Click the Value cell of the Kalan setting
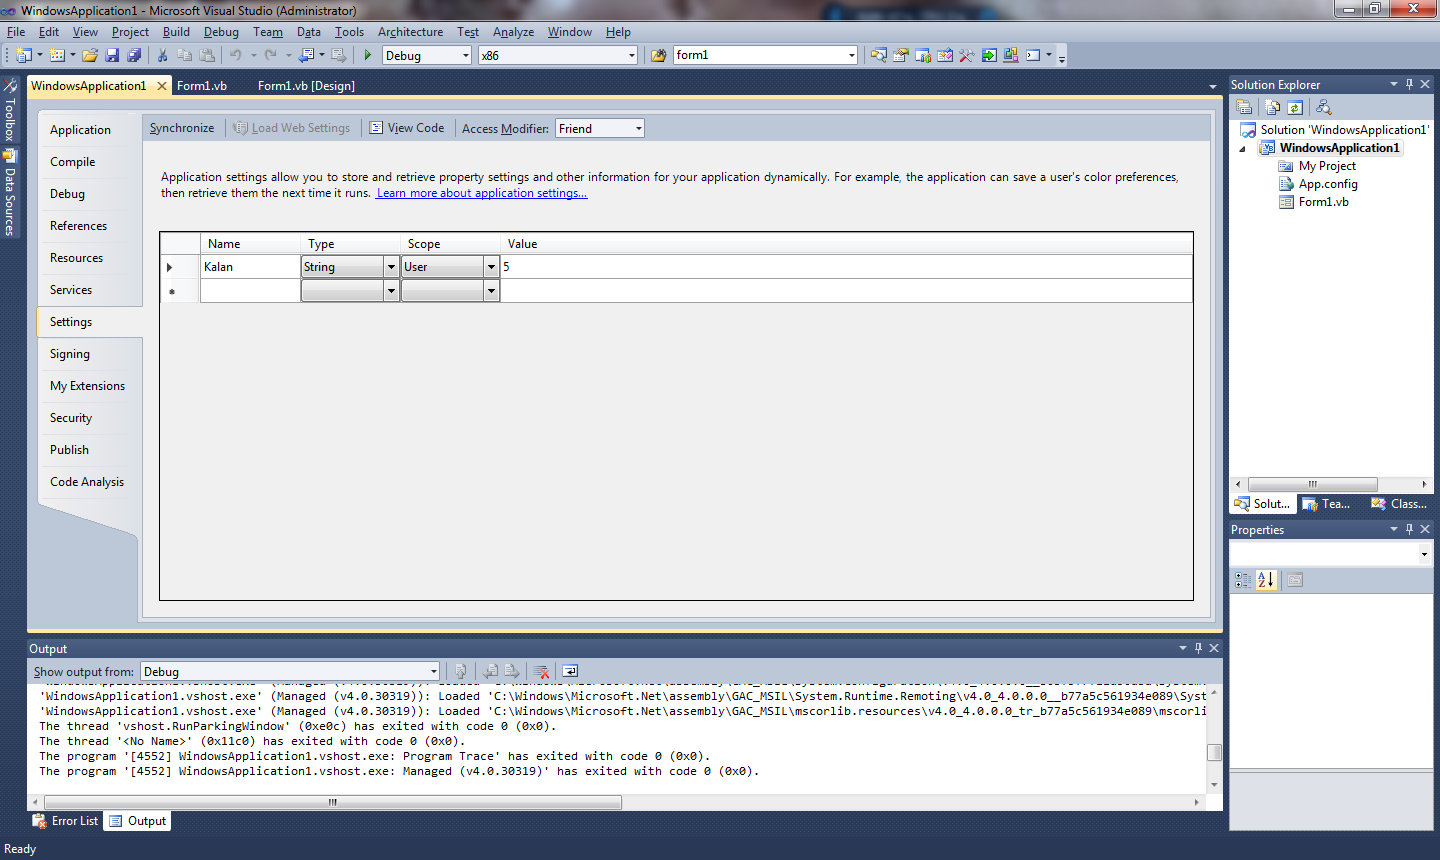 pos(846,267)
